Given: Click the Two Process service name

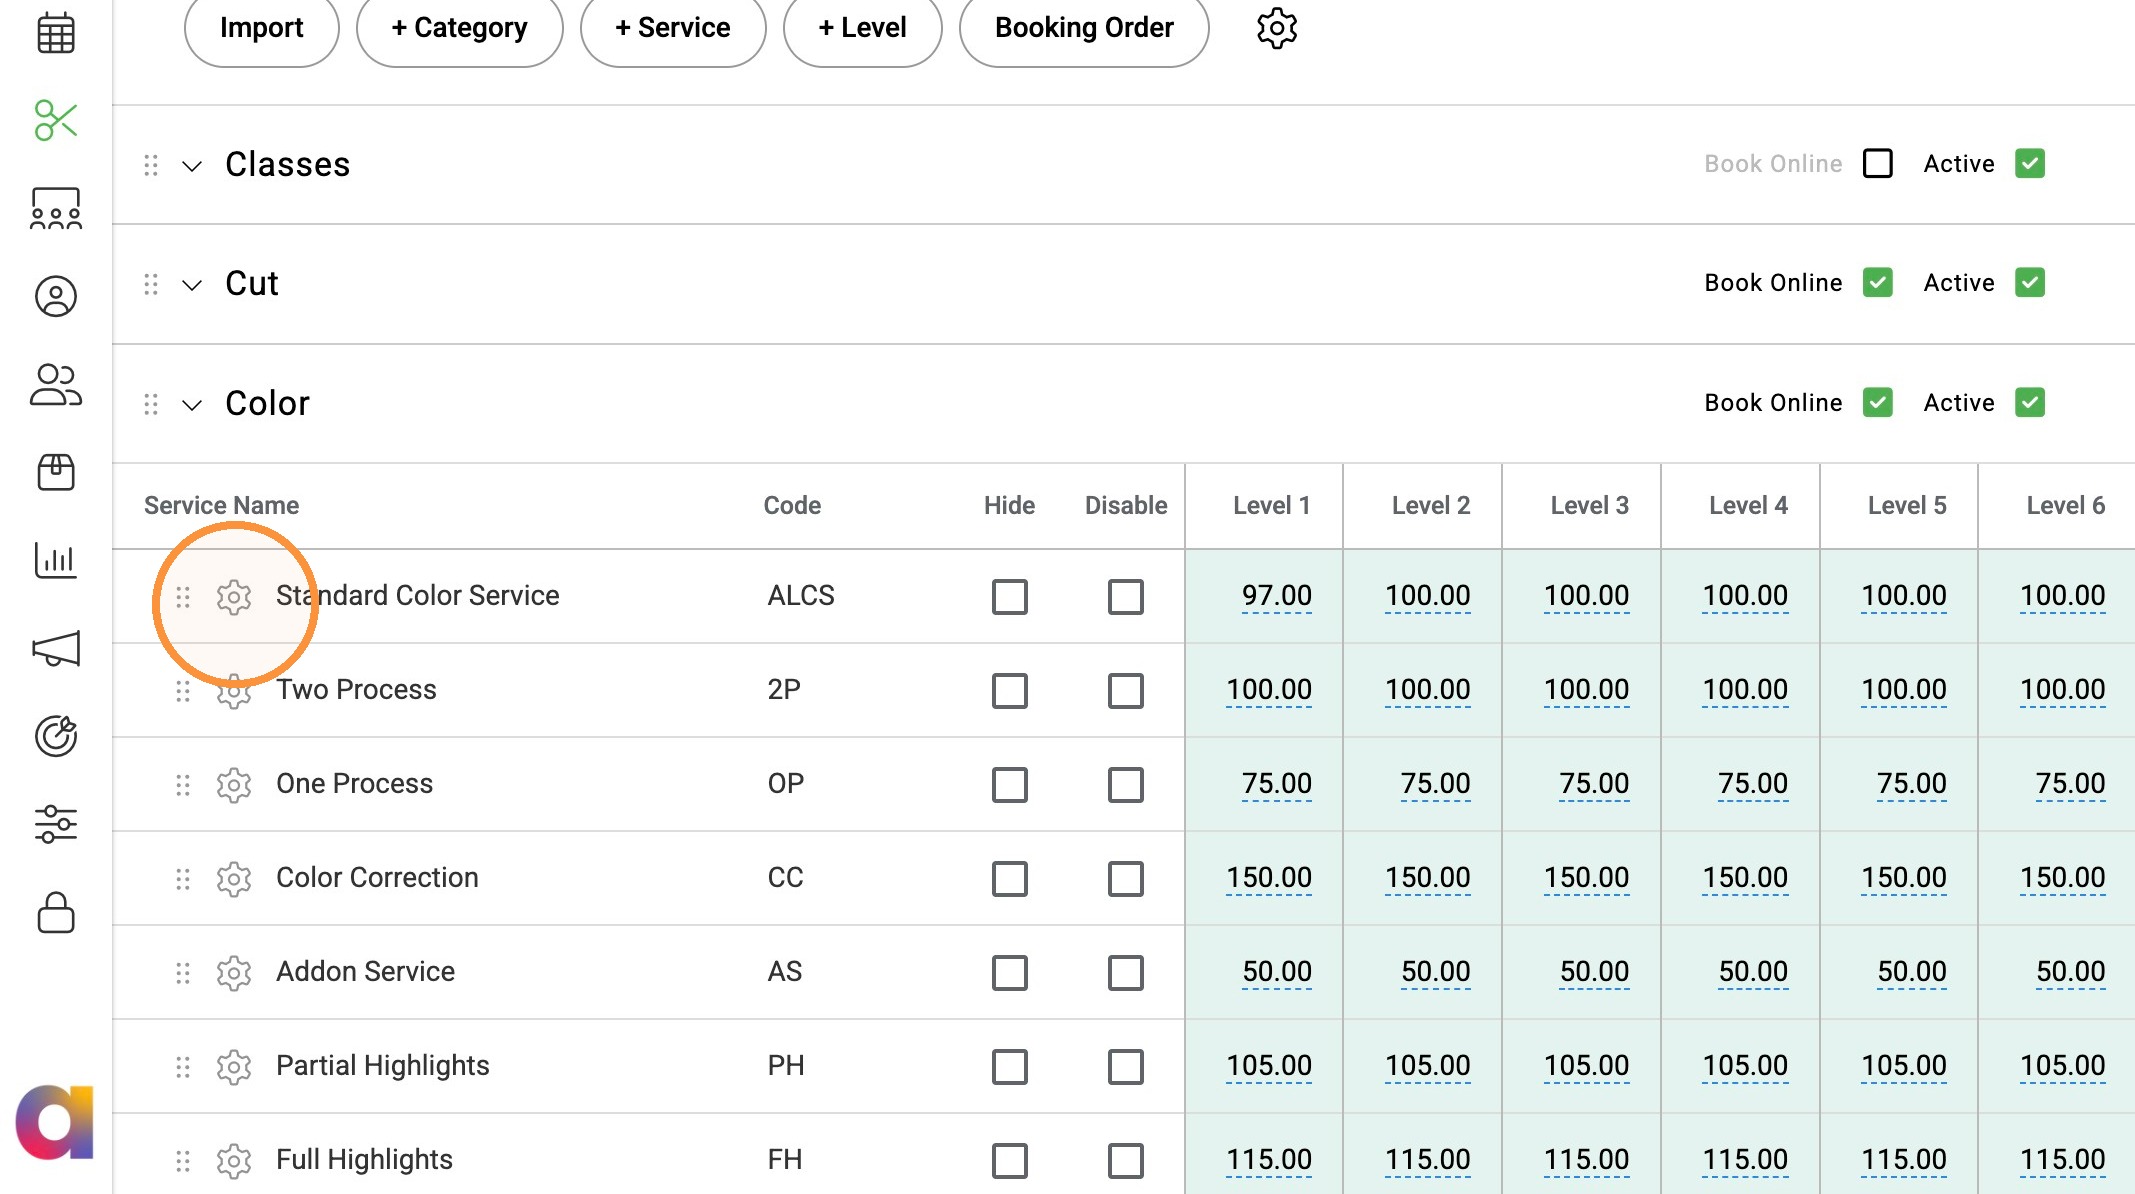Looking at the screenshot, I should pyautogui.click(x=356, y=690).
